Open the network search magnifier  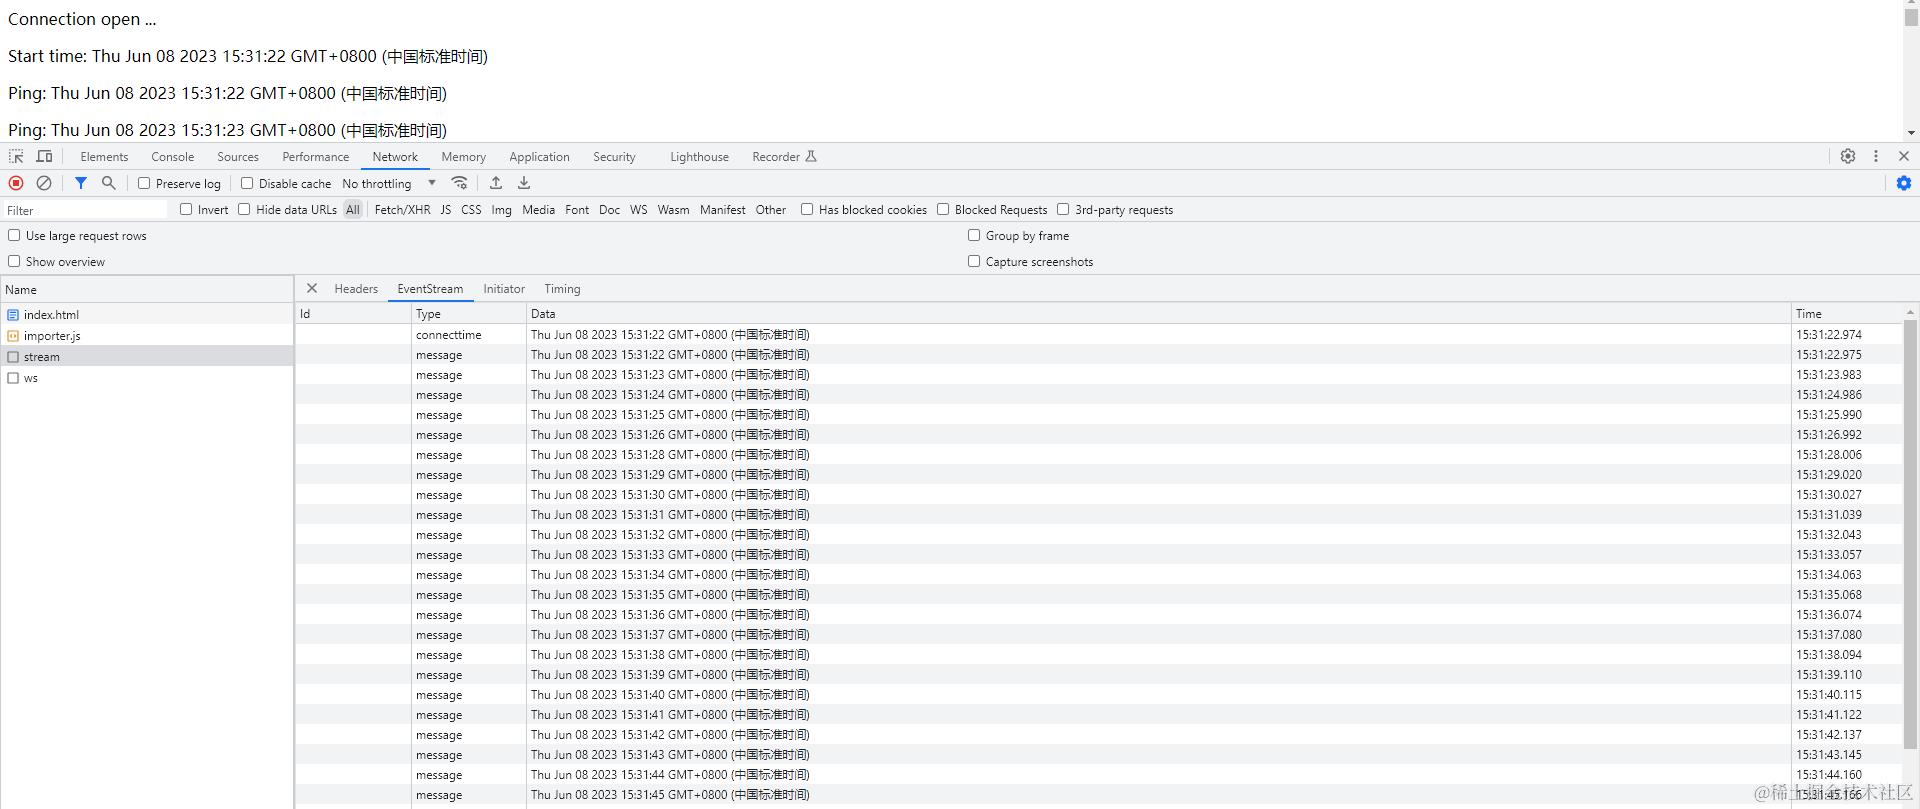(x=109, y=183)
